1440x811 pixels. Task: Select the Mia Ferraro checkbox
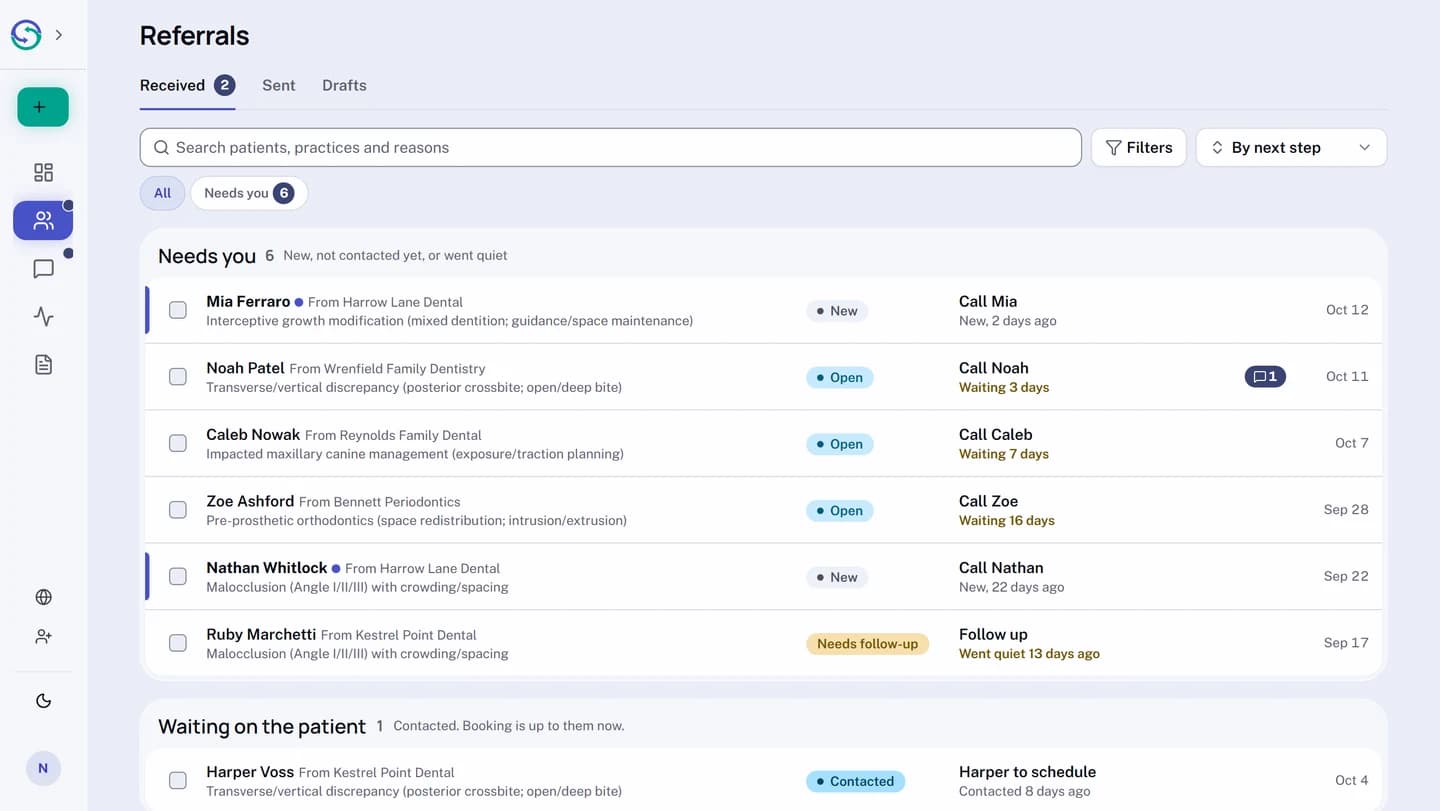[x=178, y=310]
